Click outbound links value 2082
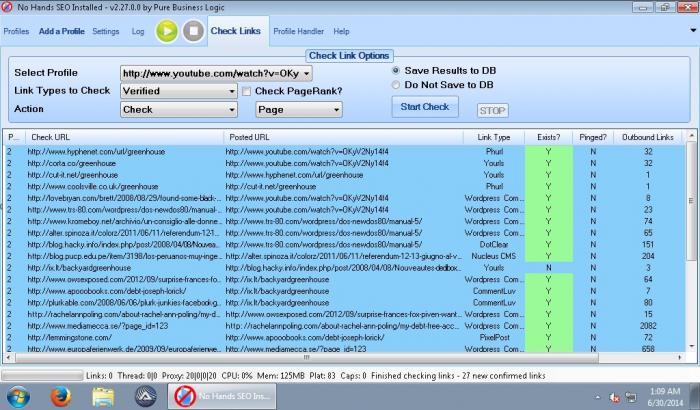The image size is (700, 410). pyautogui.click(x=648, y=326)
